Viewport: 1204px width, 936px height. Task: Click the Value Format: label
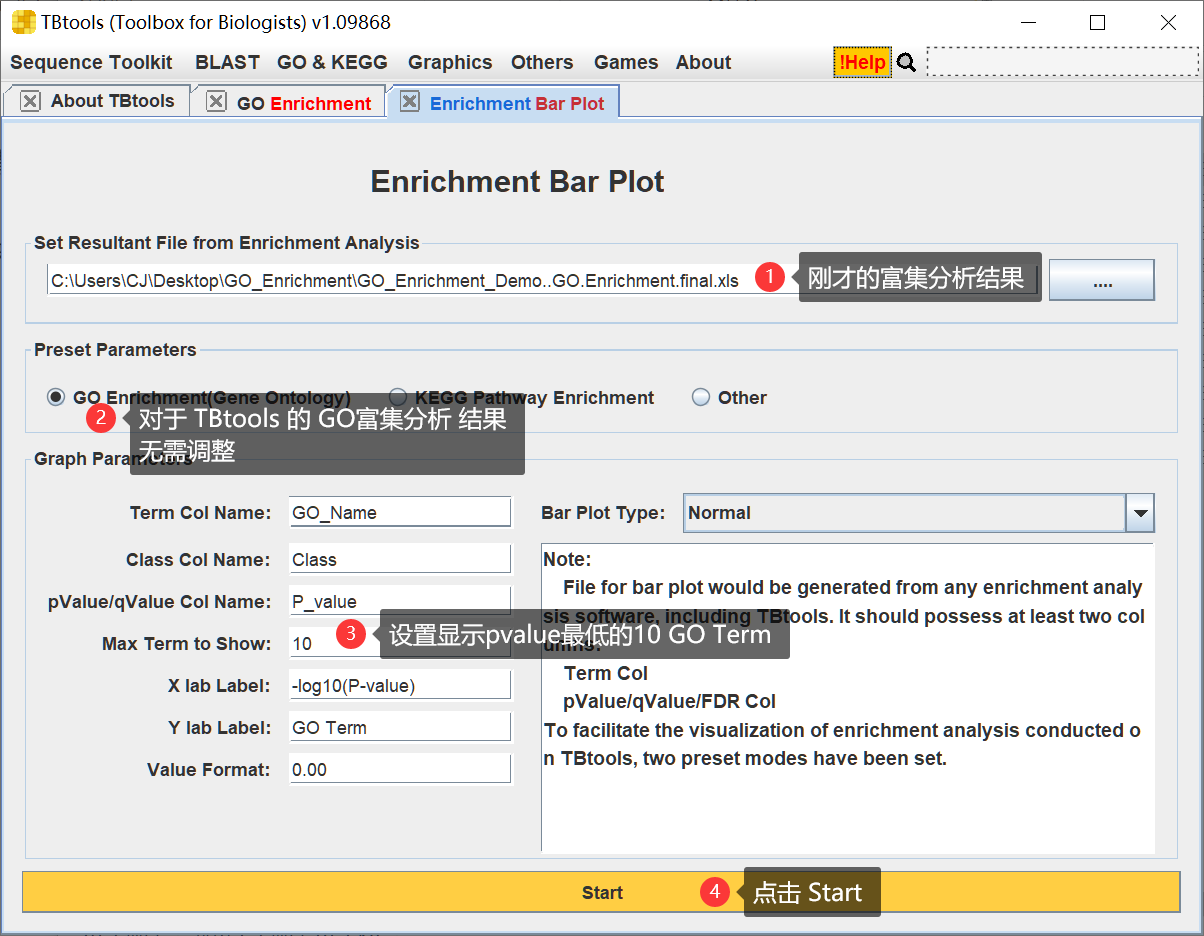(209, 770)
